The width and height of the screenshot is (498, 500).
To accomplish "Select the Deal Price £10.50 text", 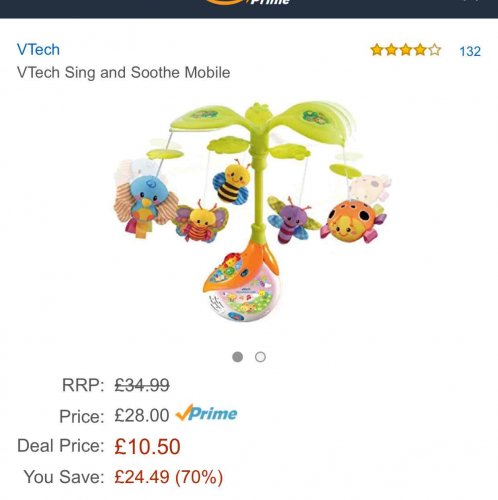I will [x=147, y=446].
